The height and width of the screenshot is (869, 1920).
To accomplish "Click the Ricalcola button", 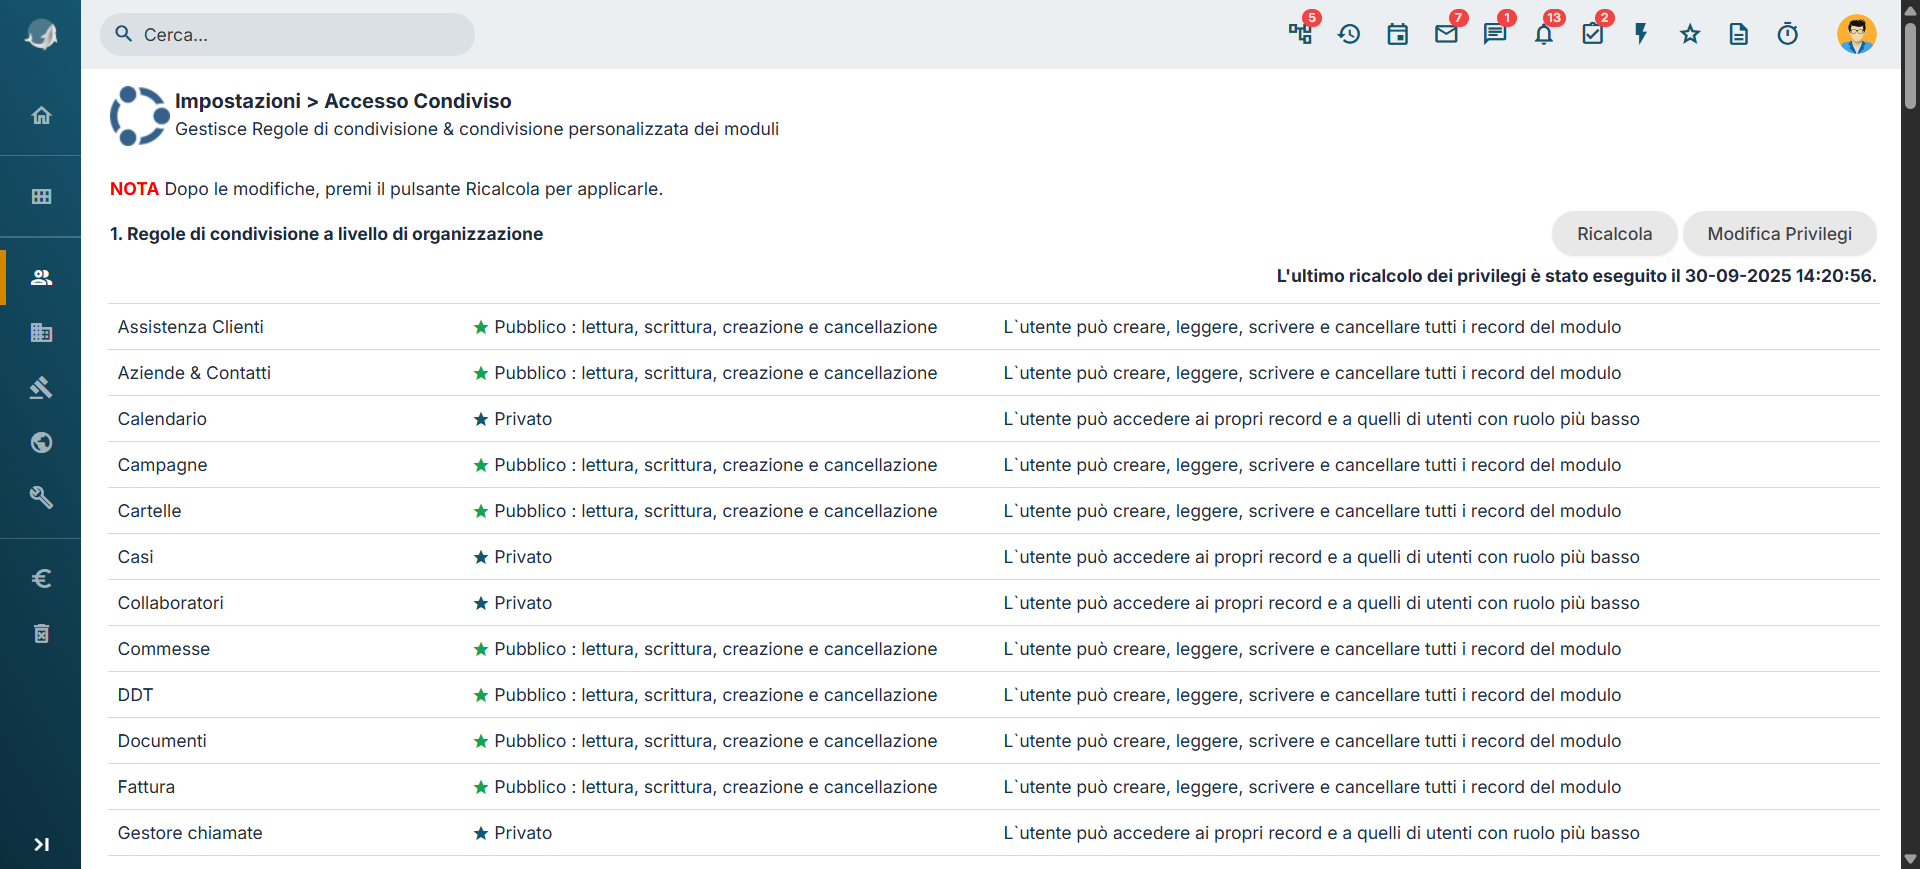I will click(x=1614, y=234).
